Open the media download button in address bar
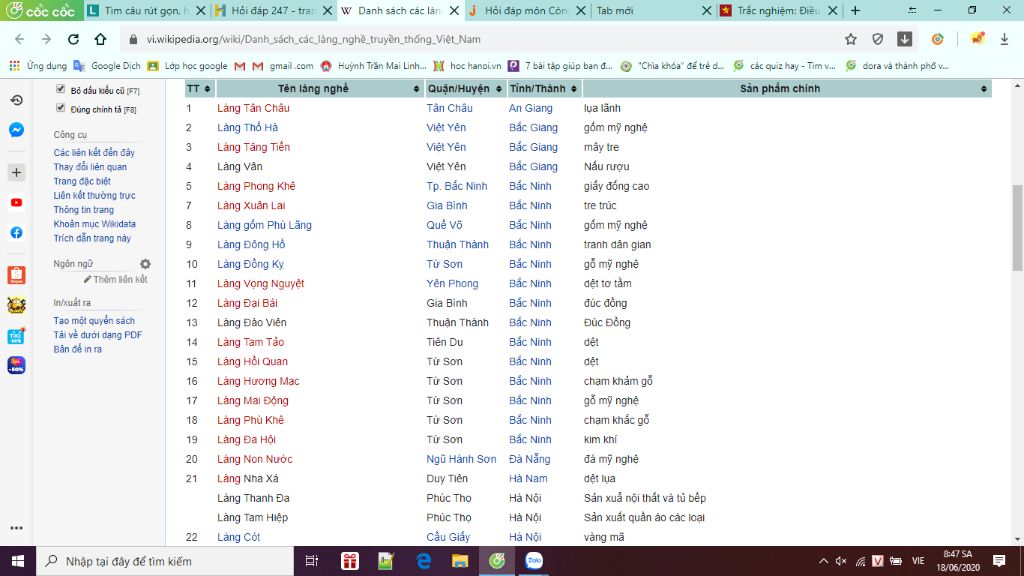Screen dimensions: 1024x576 coord(904,39)
